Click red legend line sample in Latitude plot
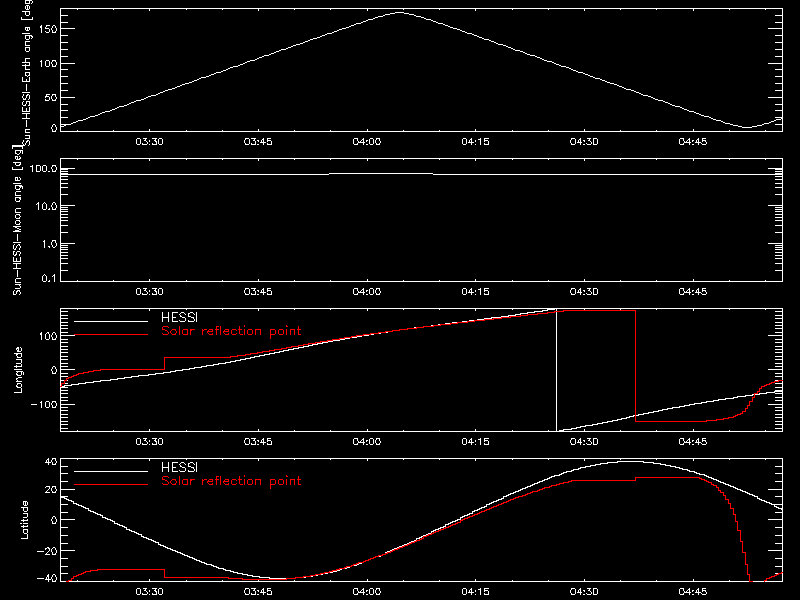The height and width of the screenshot is (600, 800). [111, 484]
